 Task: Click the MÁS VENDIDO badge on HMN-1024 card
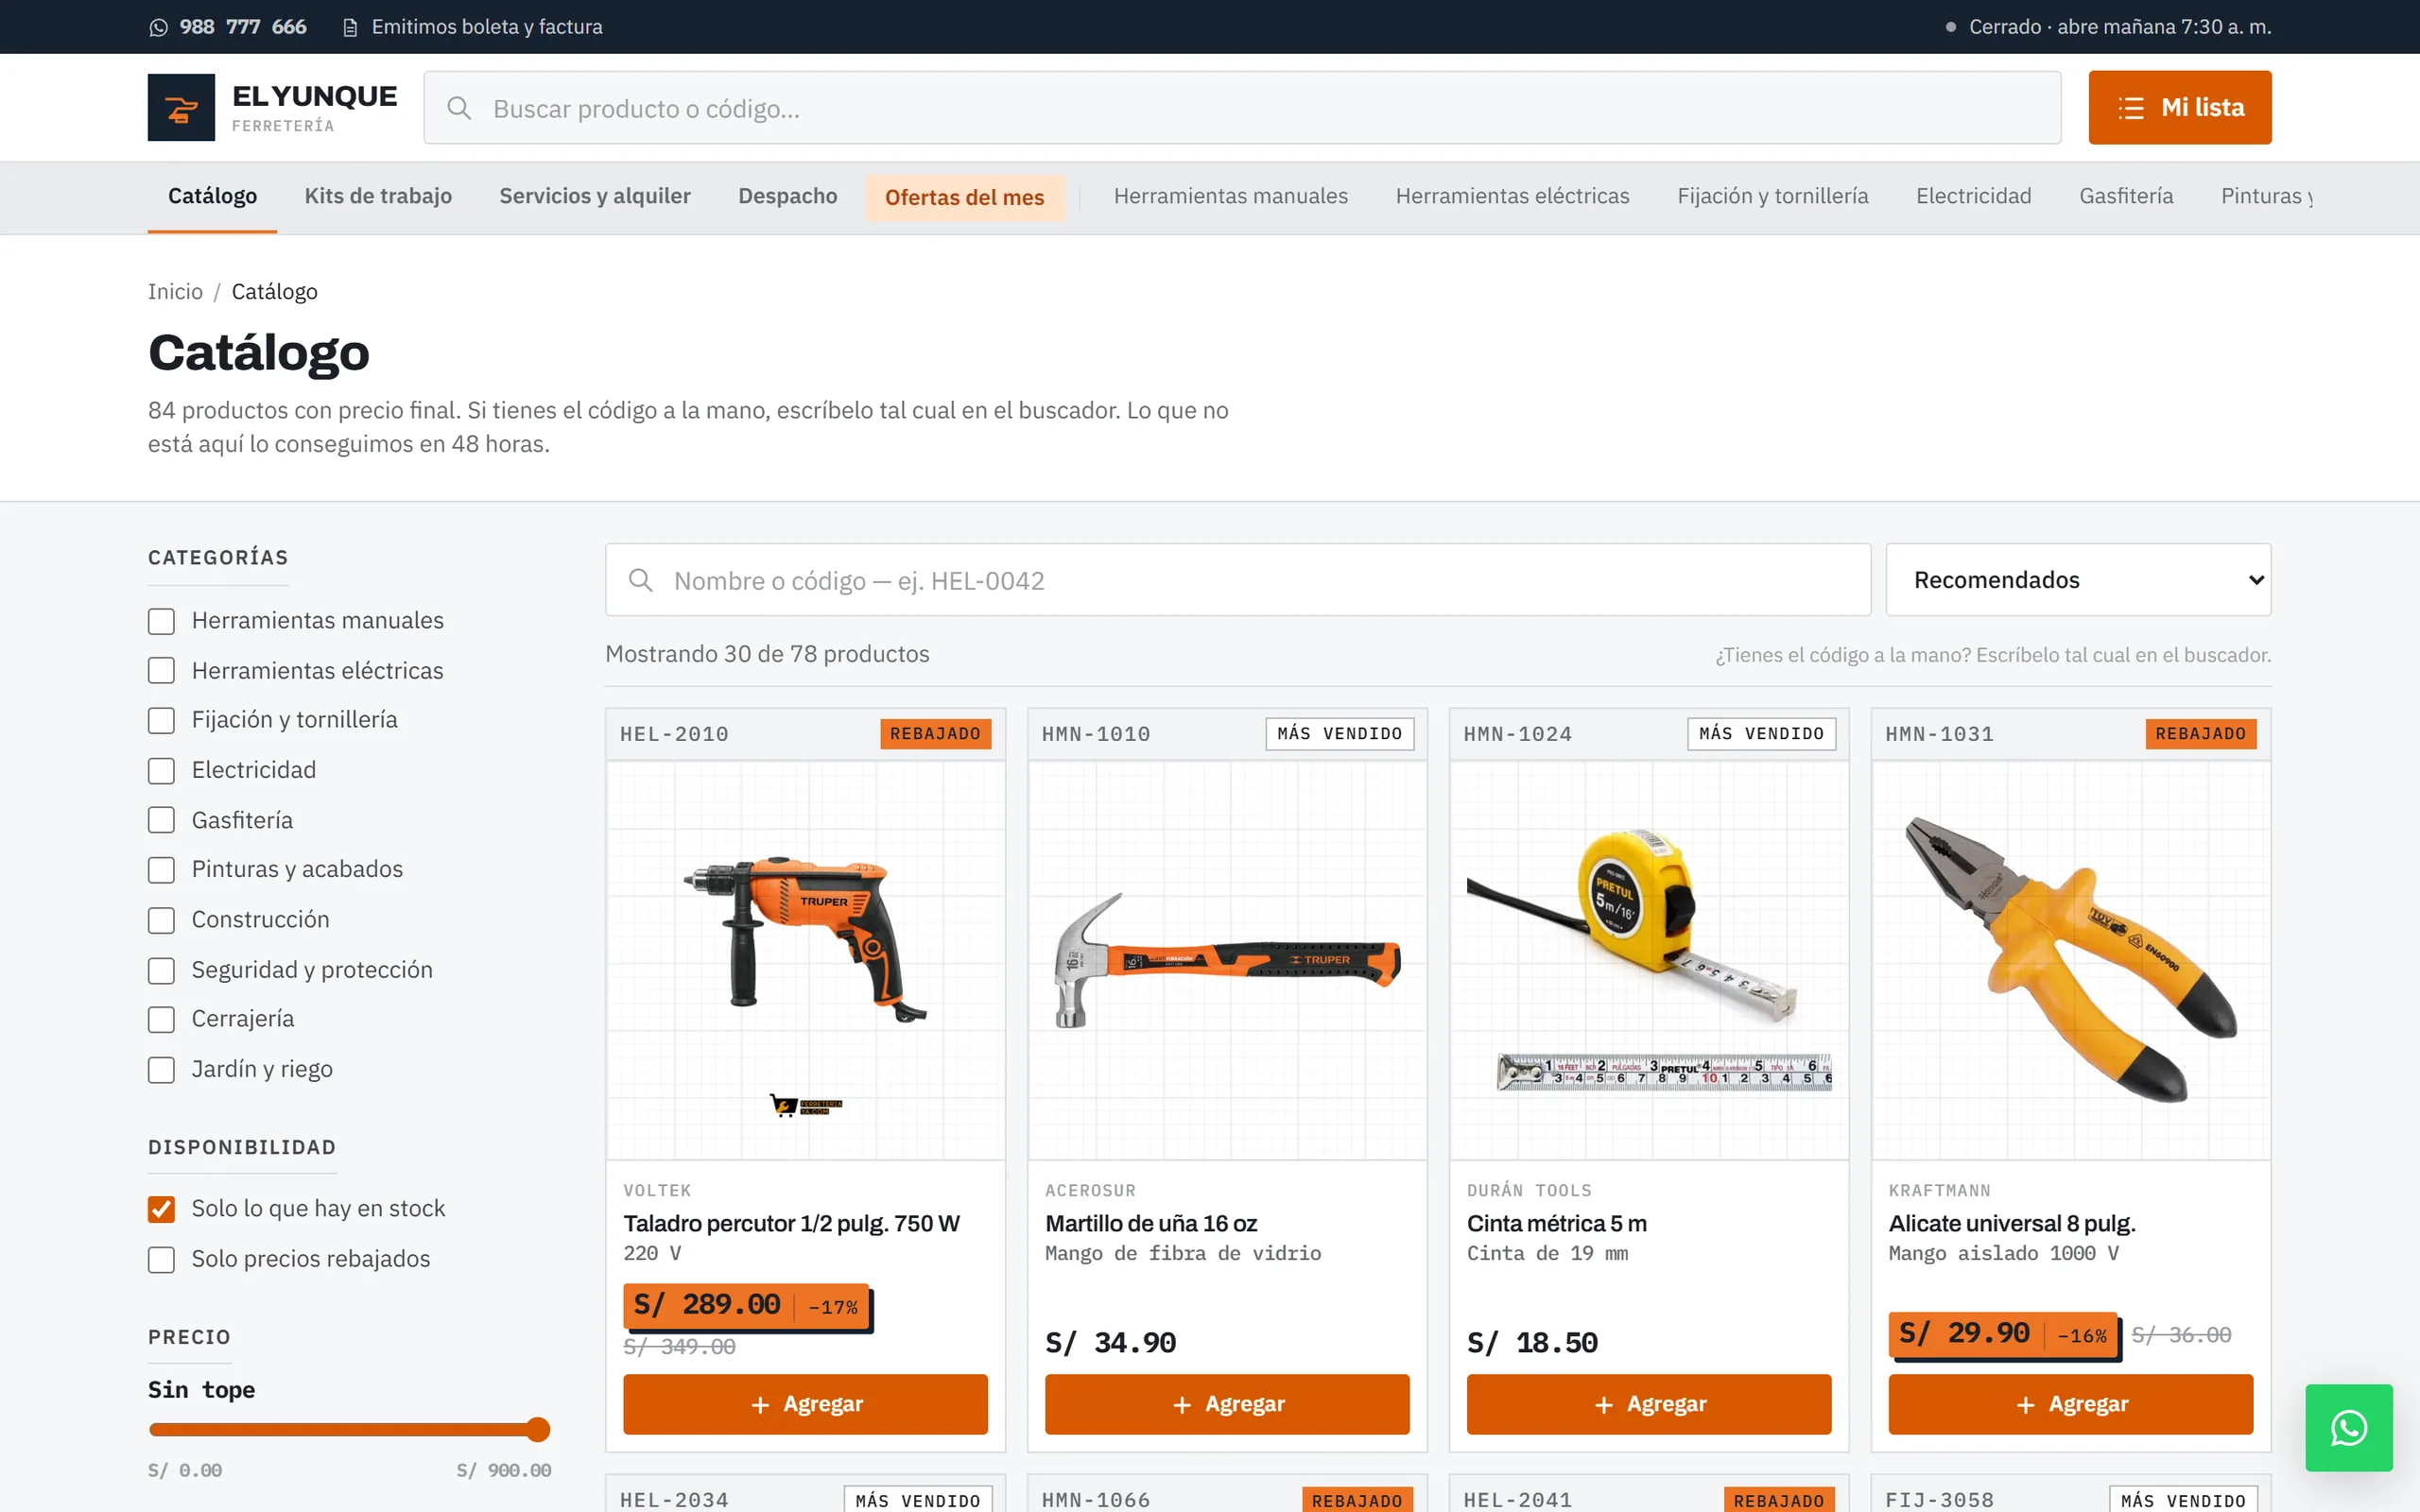tap(1761, 734)
